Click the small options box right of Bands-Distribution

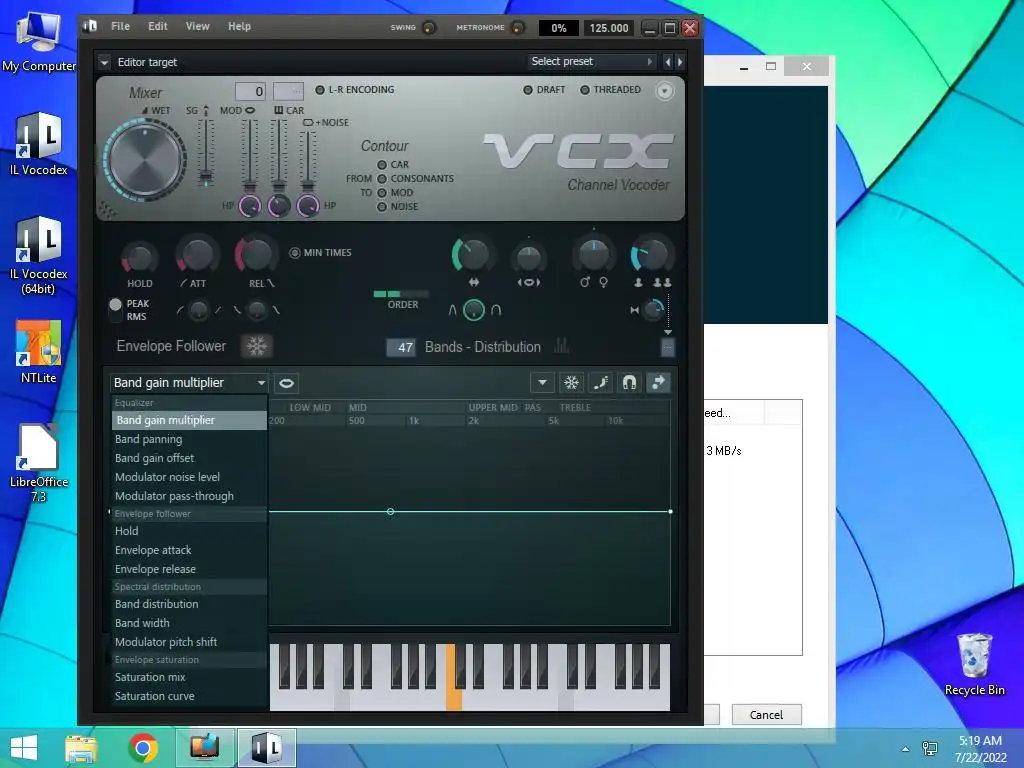667,347
